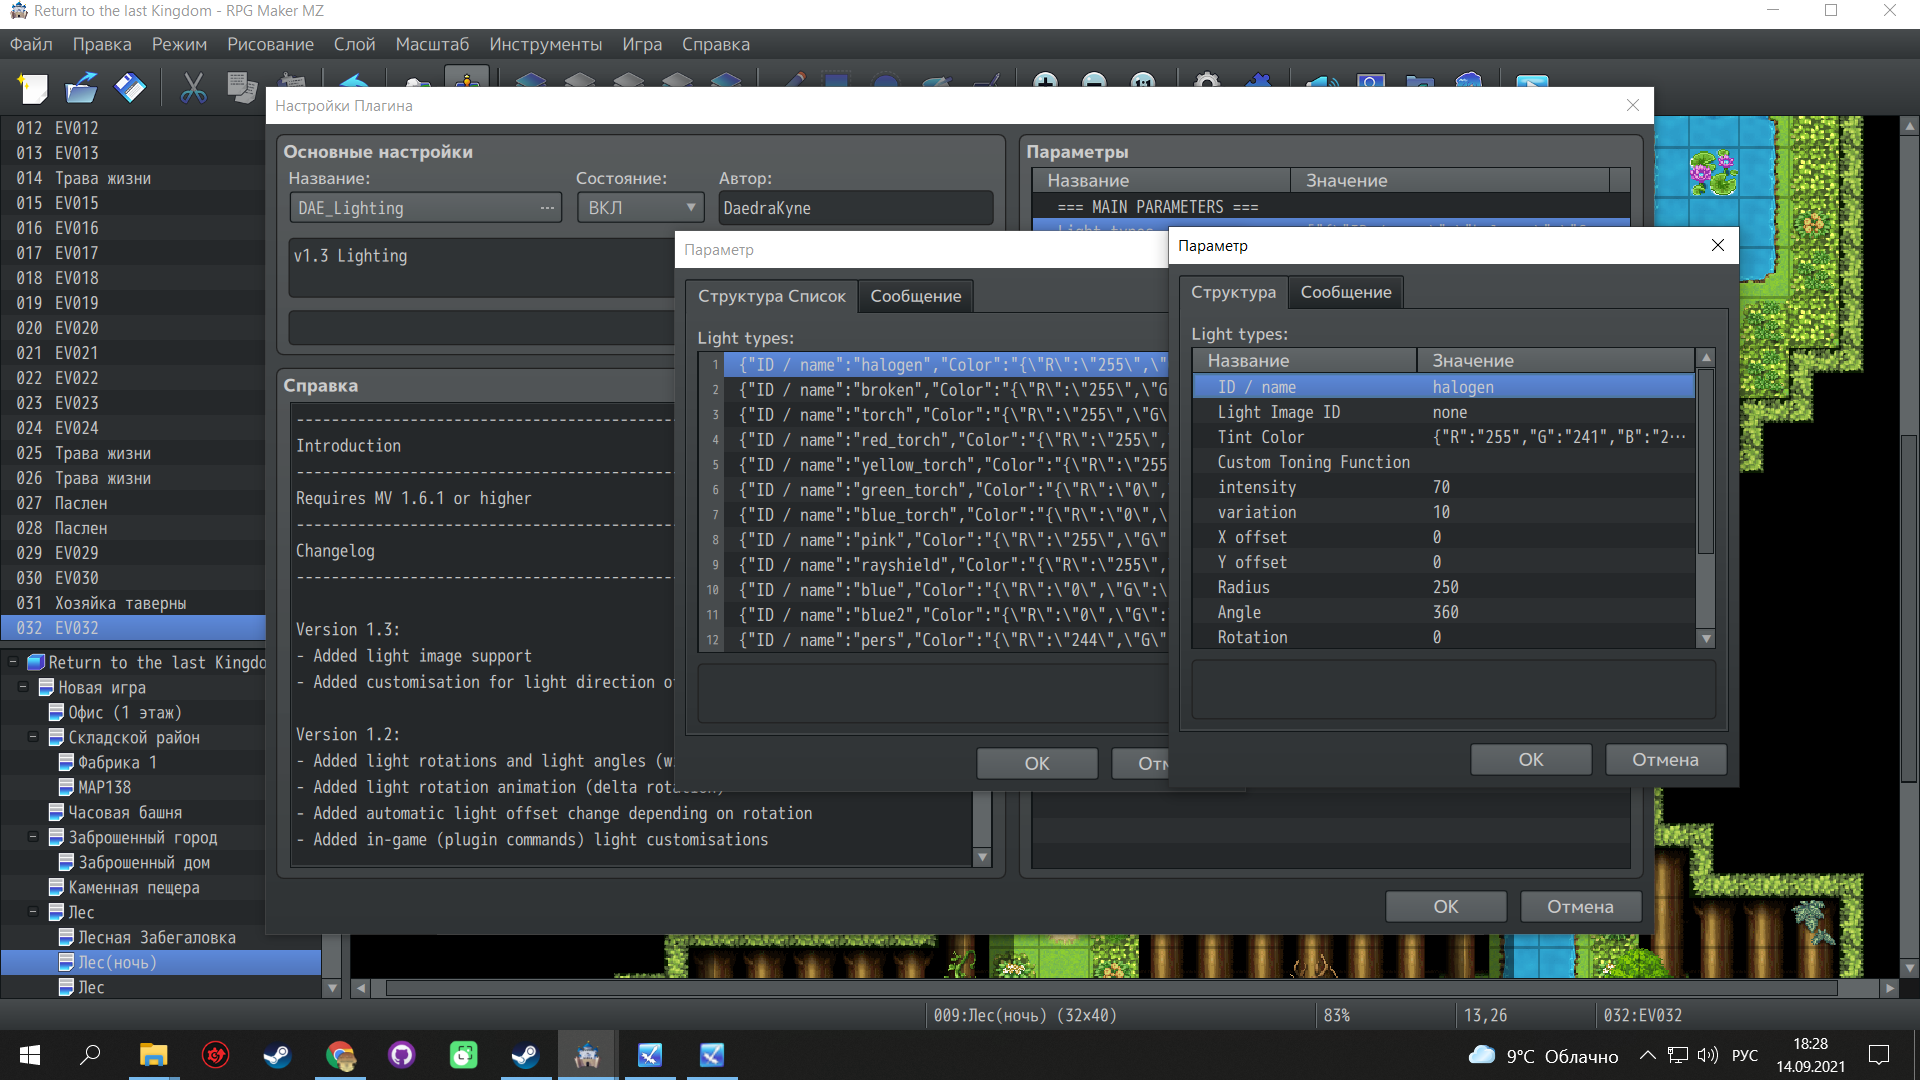This screenshot has width=1920, height=1080.
Task: Show hidden system tray icons
Action: (x=1648, y=1056)
